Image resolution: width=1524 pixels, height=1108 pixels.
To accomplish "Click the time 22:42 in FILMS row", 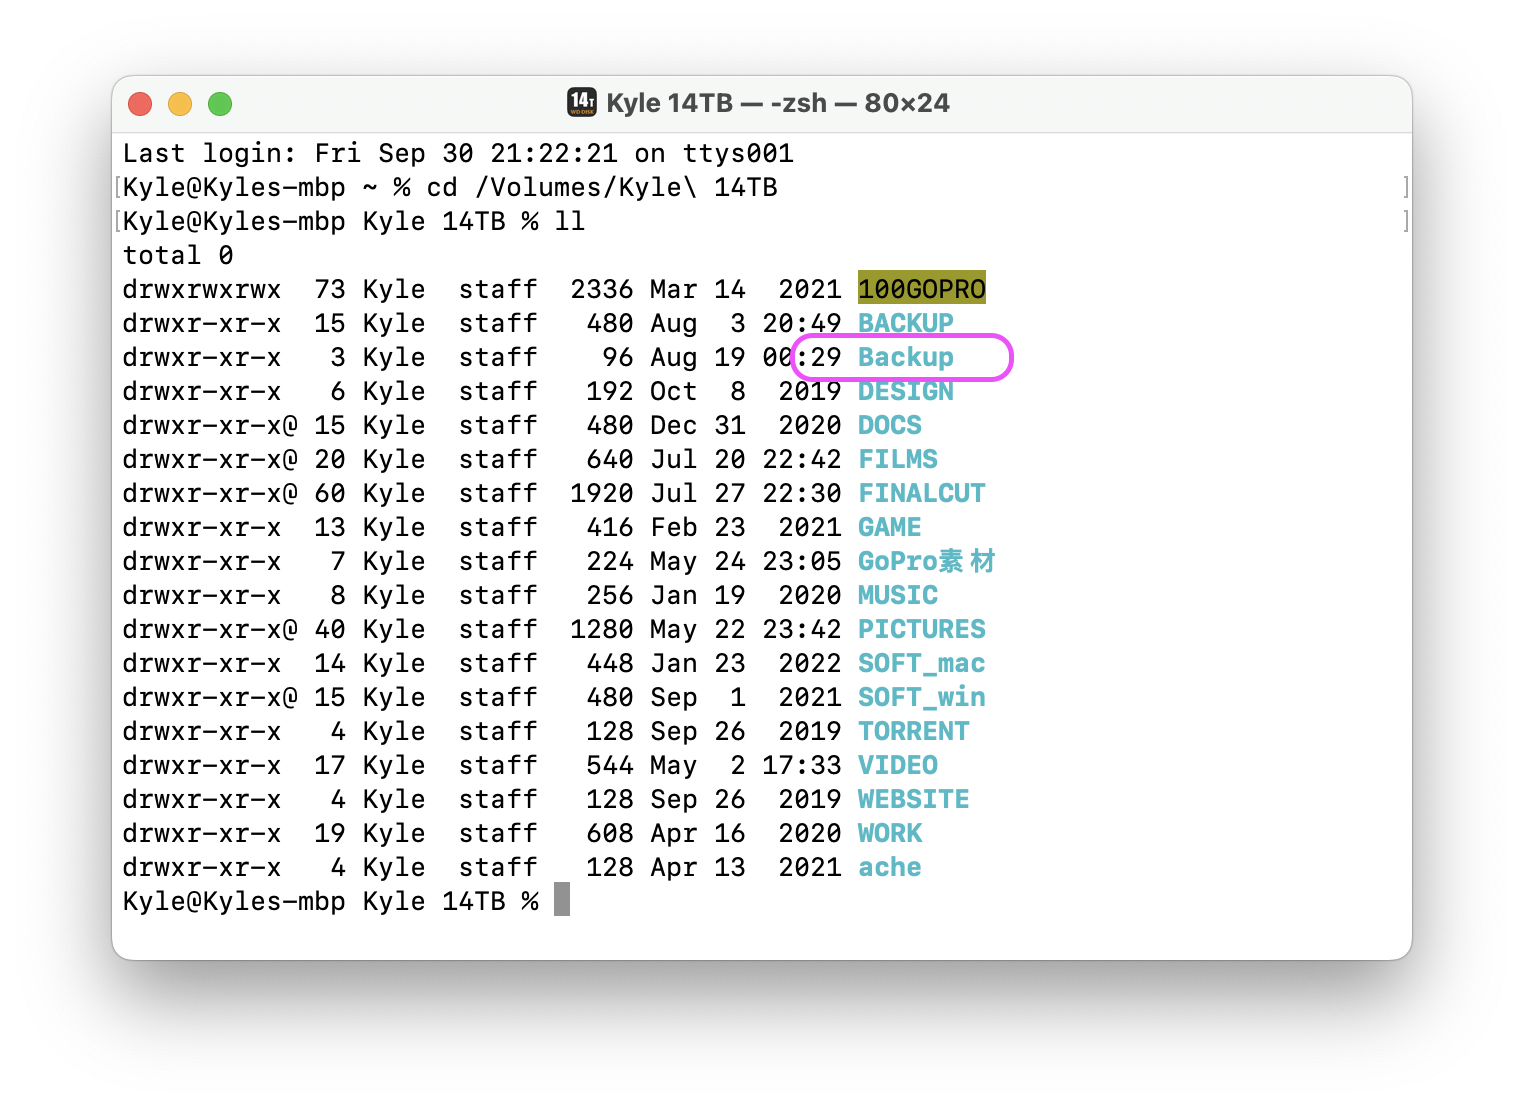I will click(802, 459).
